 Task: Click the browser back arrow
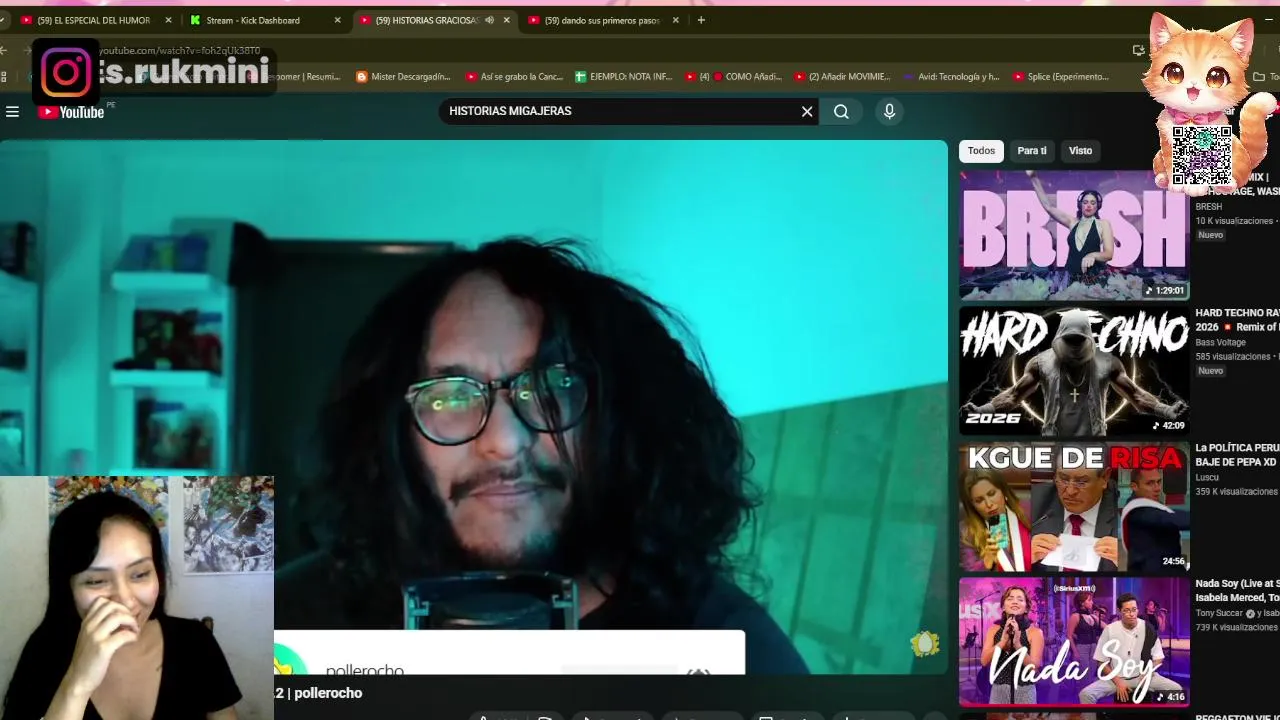(x=5, y=50)
